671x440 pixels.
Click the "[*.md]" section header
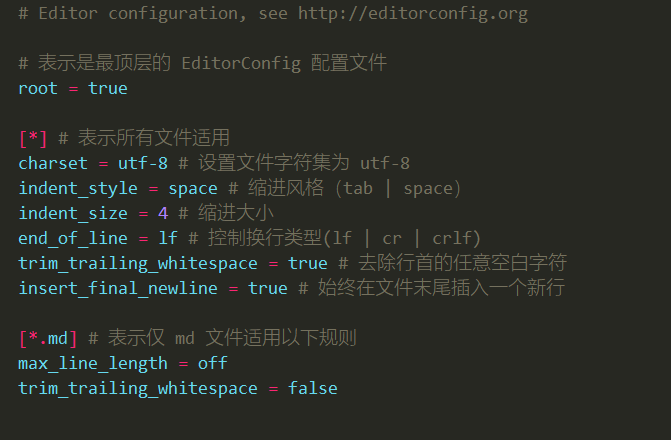[48, 338]
